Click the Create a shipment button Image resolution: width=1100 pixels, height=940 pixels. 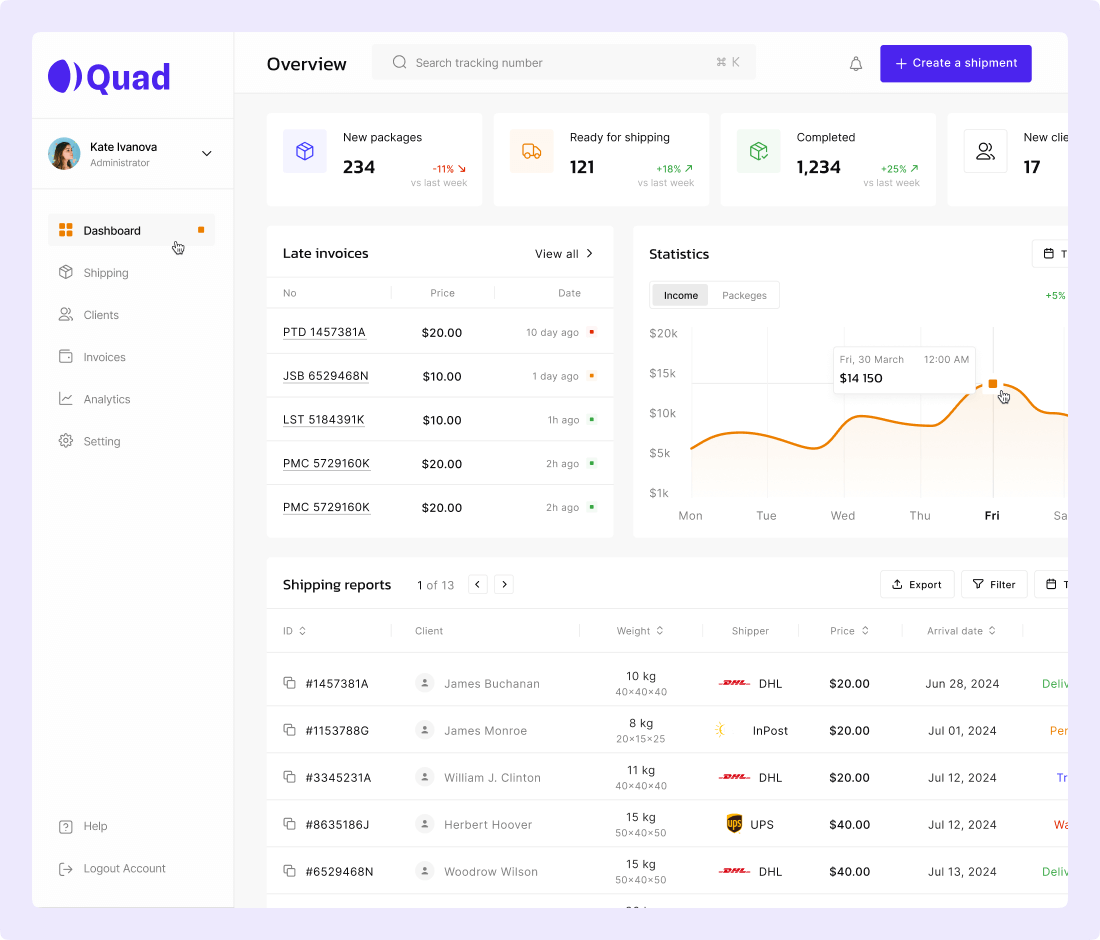(x=955, y=63)
